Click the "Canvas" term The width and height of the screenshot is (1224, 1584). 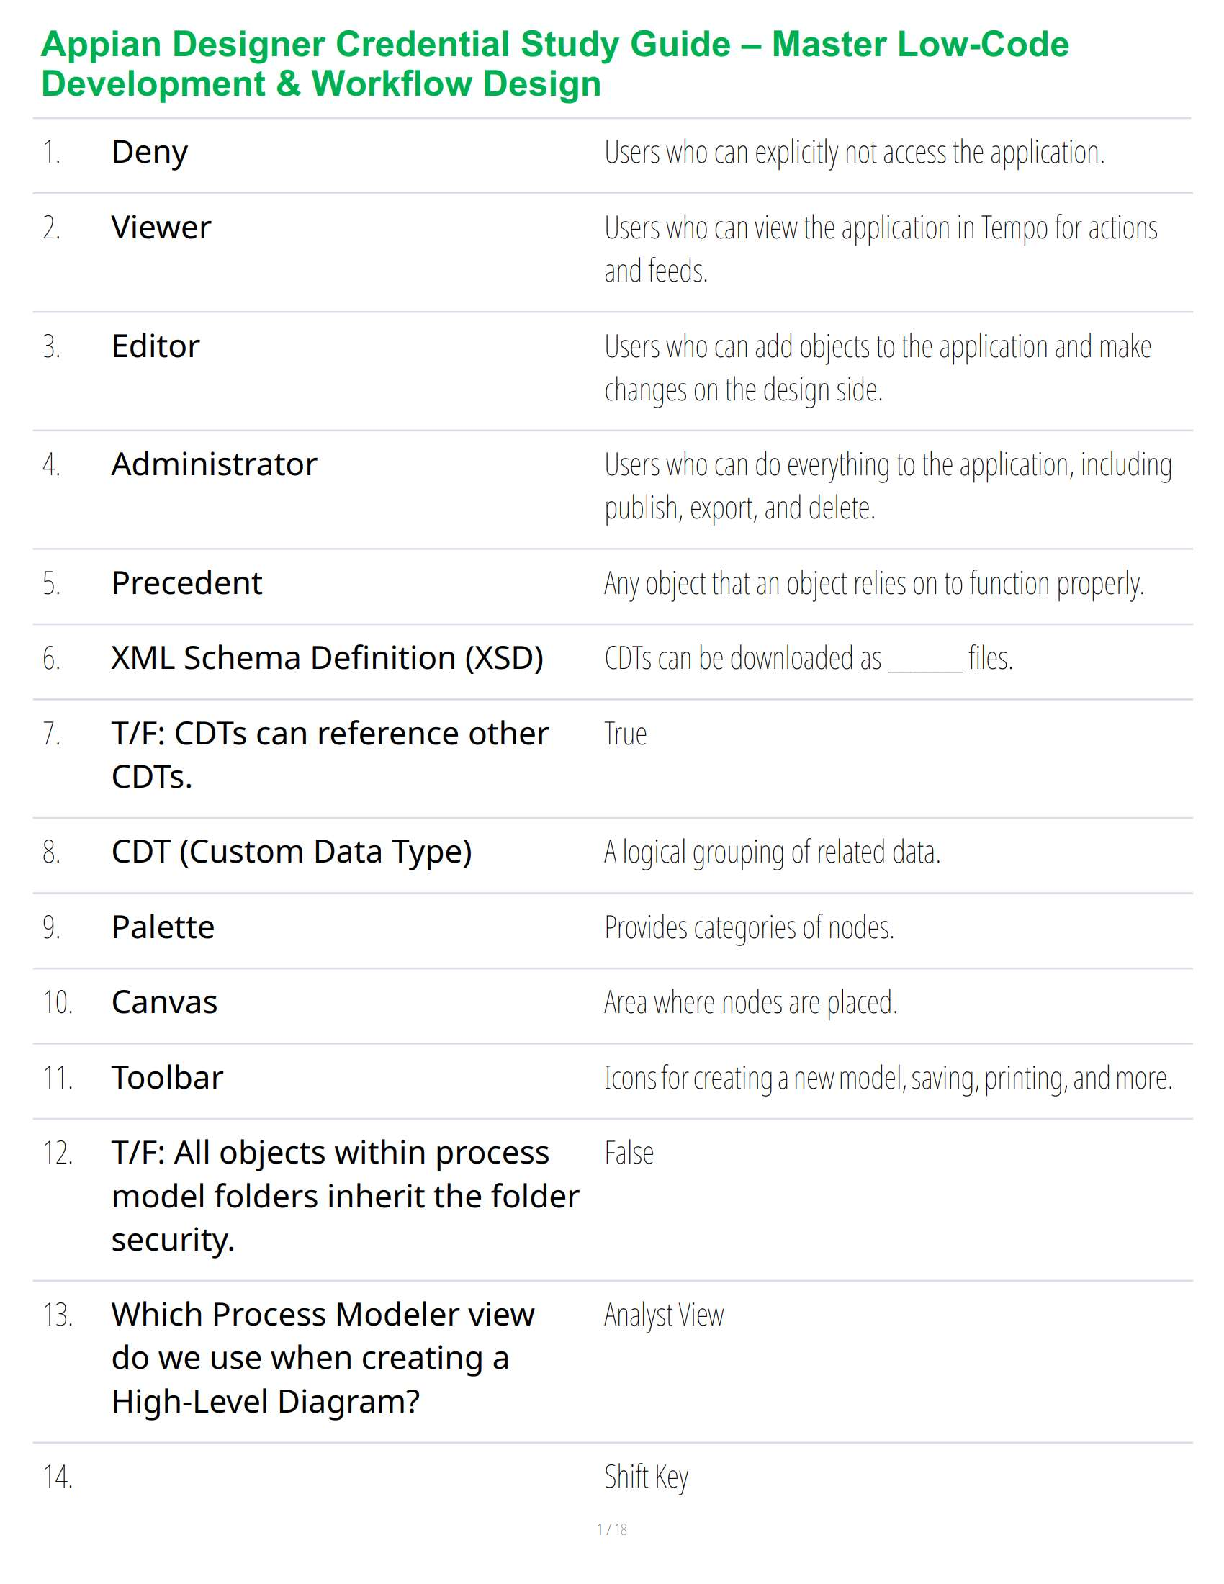pos(164,1003)
